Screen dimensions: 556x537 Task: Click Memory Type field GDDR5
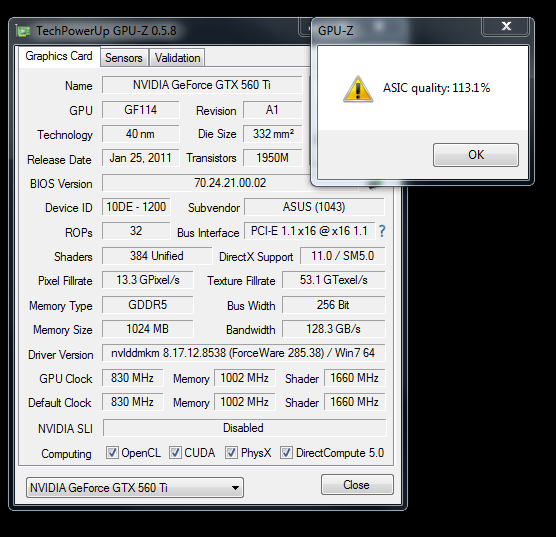coord(148,305)
